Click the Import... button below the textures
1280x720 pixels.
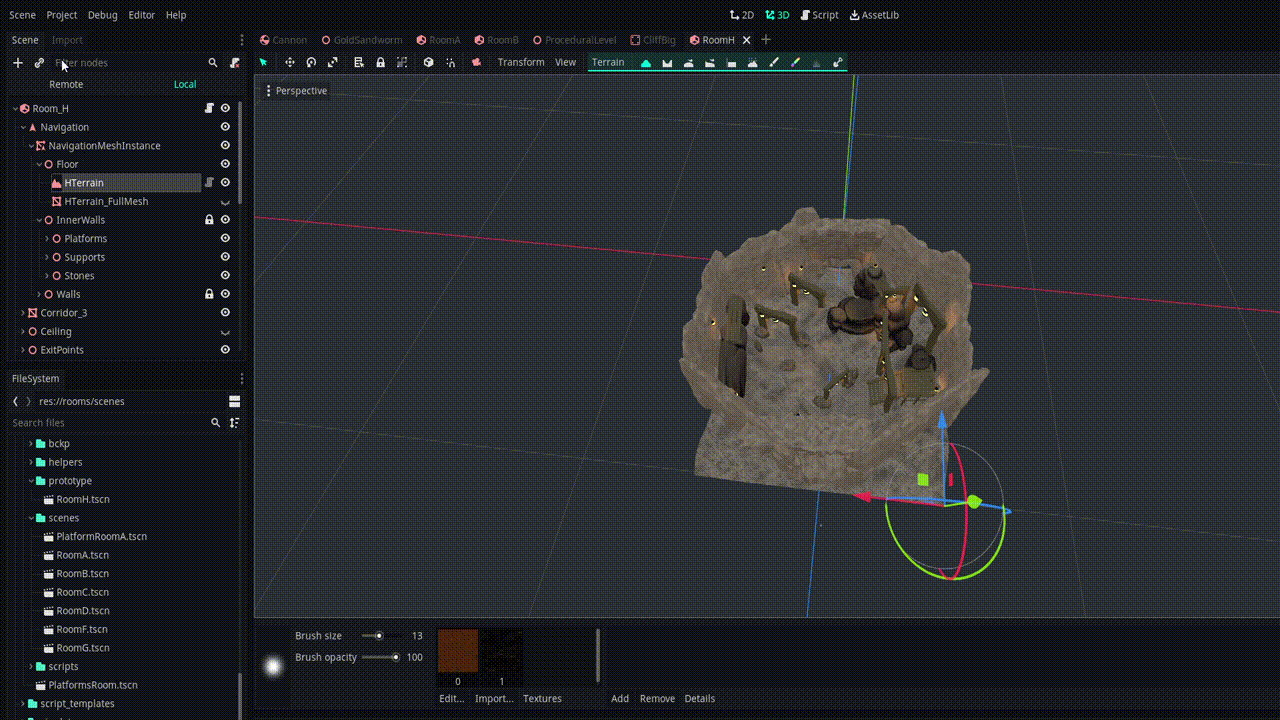coord(495,698)
